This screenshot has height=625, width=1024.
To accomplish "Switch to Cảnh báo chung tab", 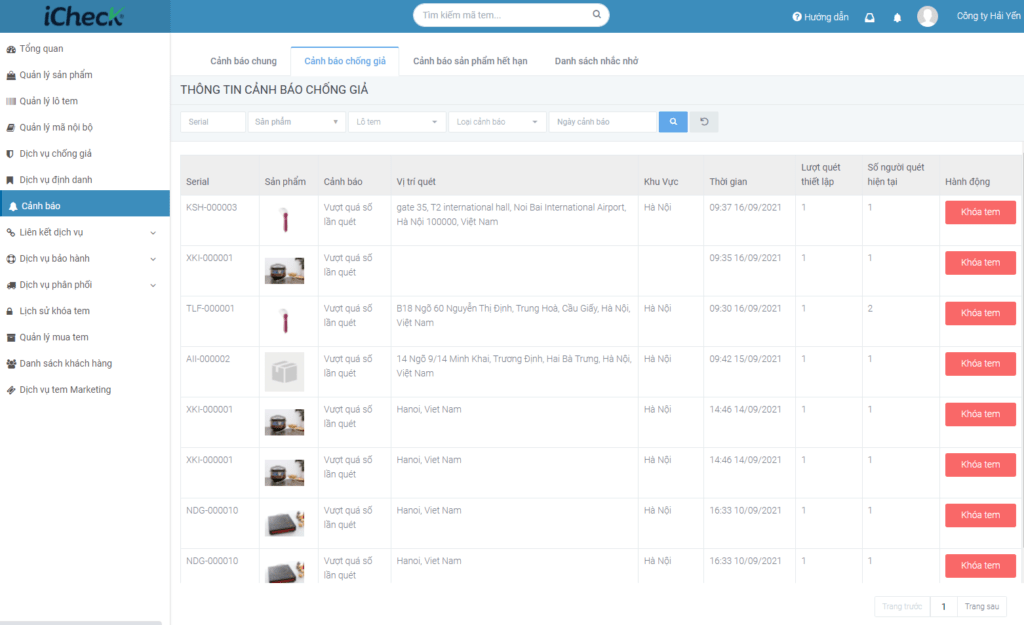I will pyautogui.click(x=244, y=61).
